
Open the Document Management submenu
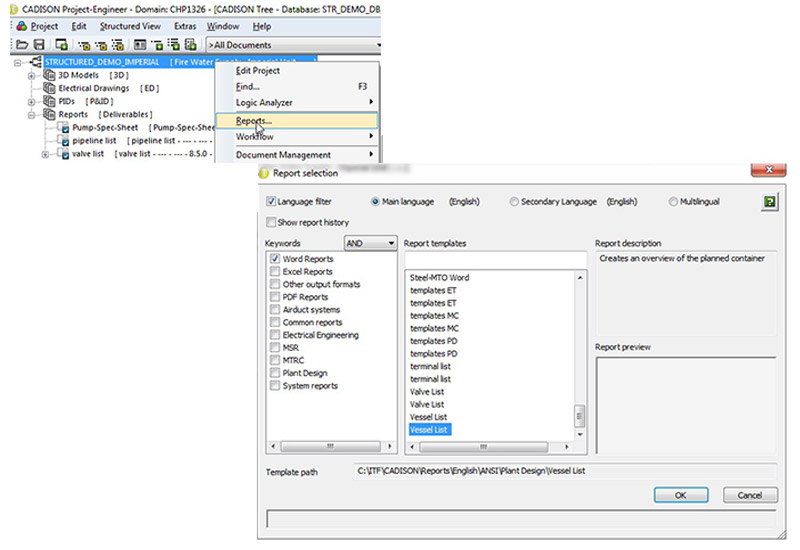coord(297,155)
